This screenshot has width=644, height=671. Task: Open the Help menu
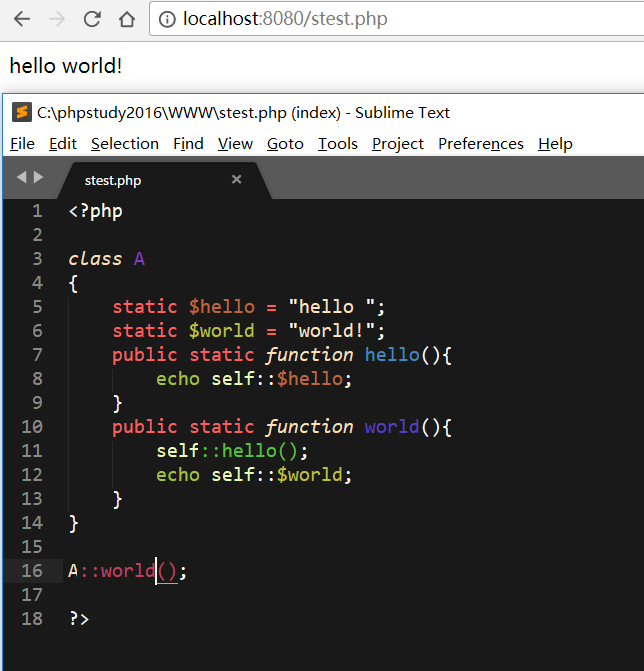pyautogui.click(x=555, y=144)
